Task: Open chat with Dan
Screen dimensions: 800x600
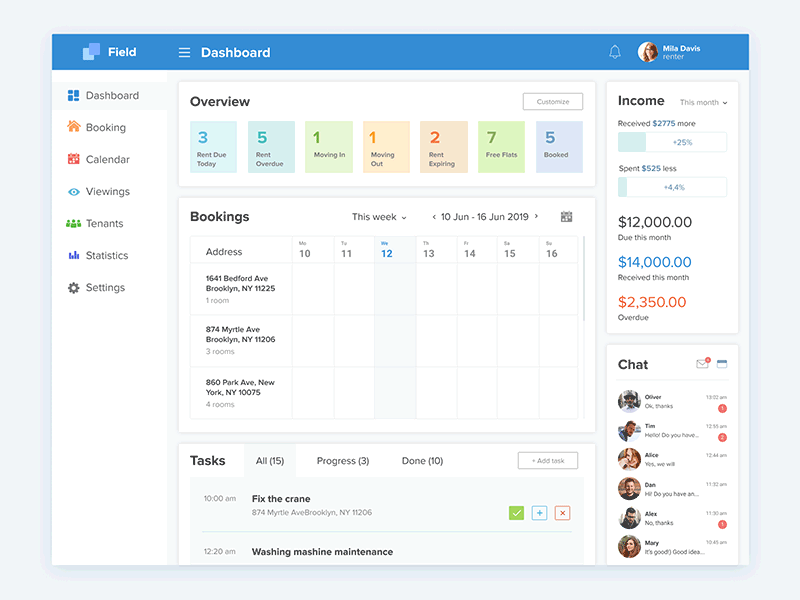Action: (x=672, y=489)
